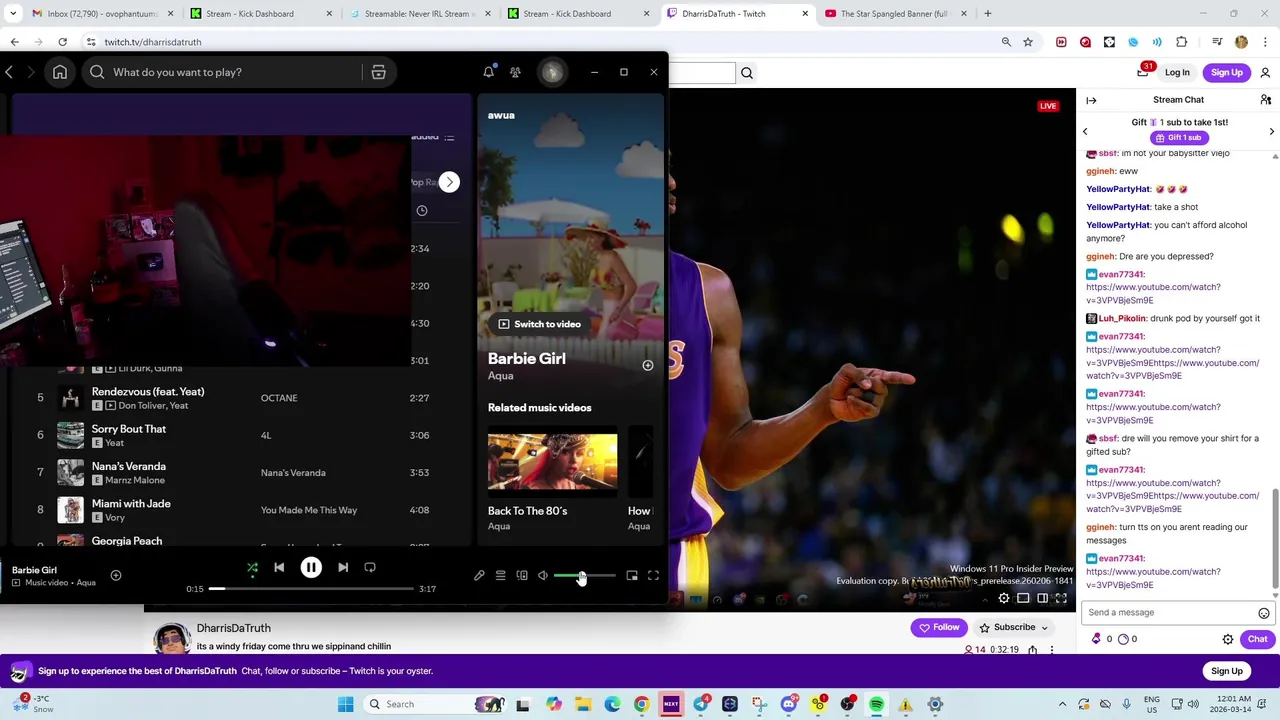Click Twitch Log In button

(x=1177, y=72)
